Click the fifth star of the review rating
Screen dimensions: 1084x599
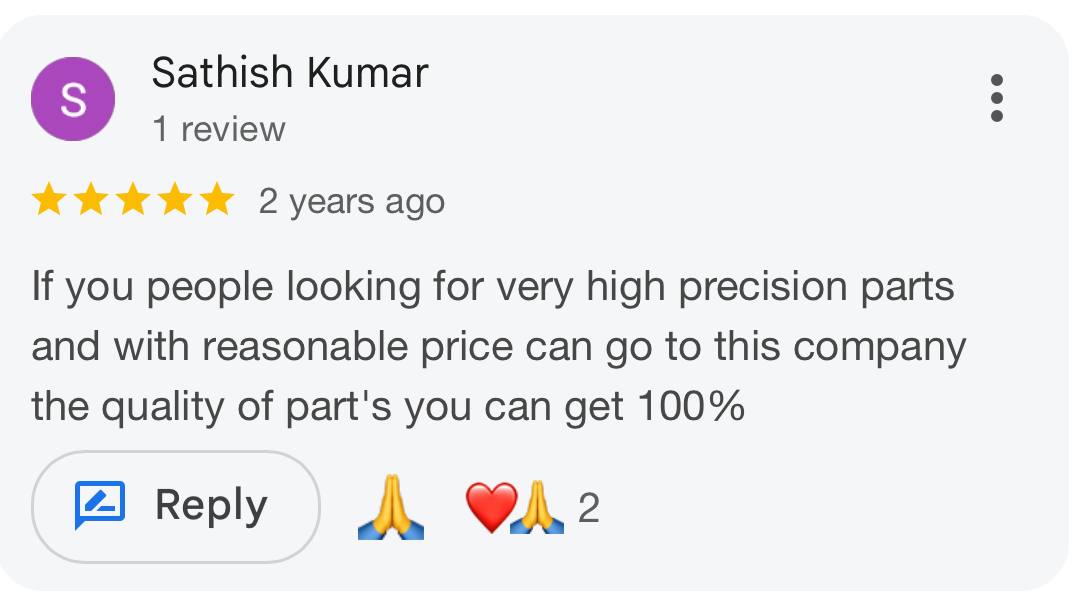click(x=218, y=199)
